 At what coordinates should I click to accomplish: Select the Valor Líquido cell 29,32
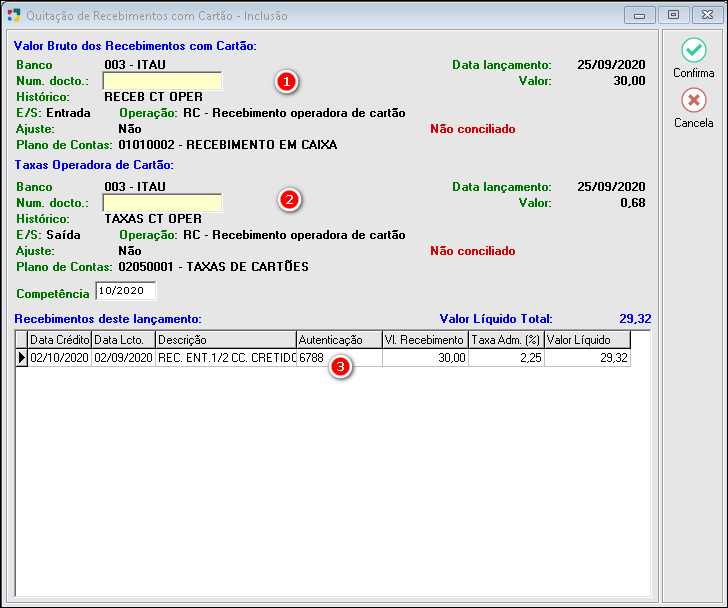tap(587, 358)
